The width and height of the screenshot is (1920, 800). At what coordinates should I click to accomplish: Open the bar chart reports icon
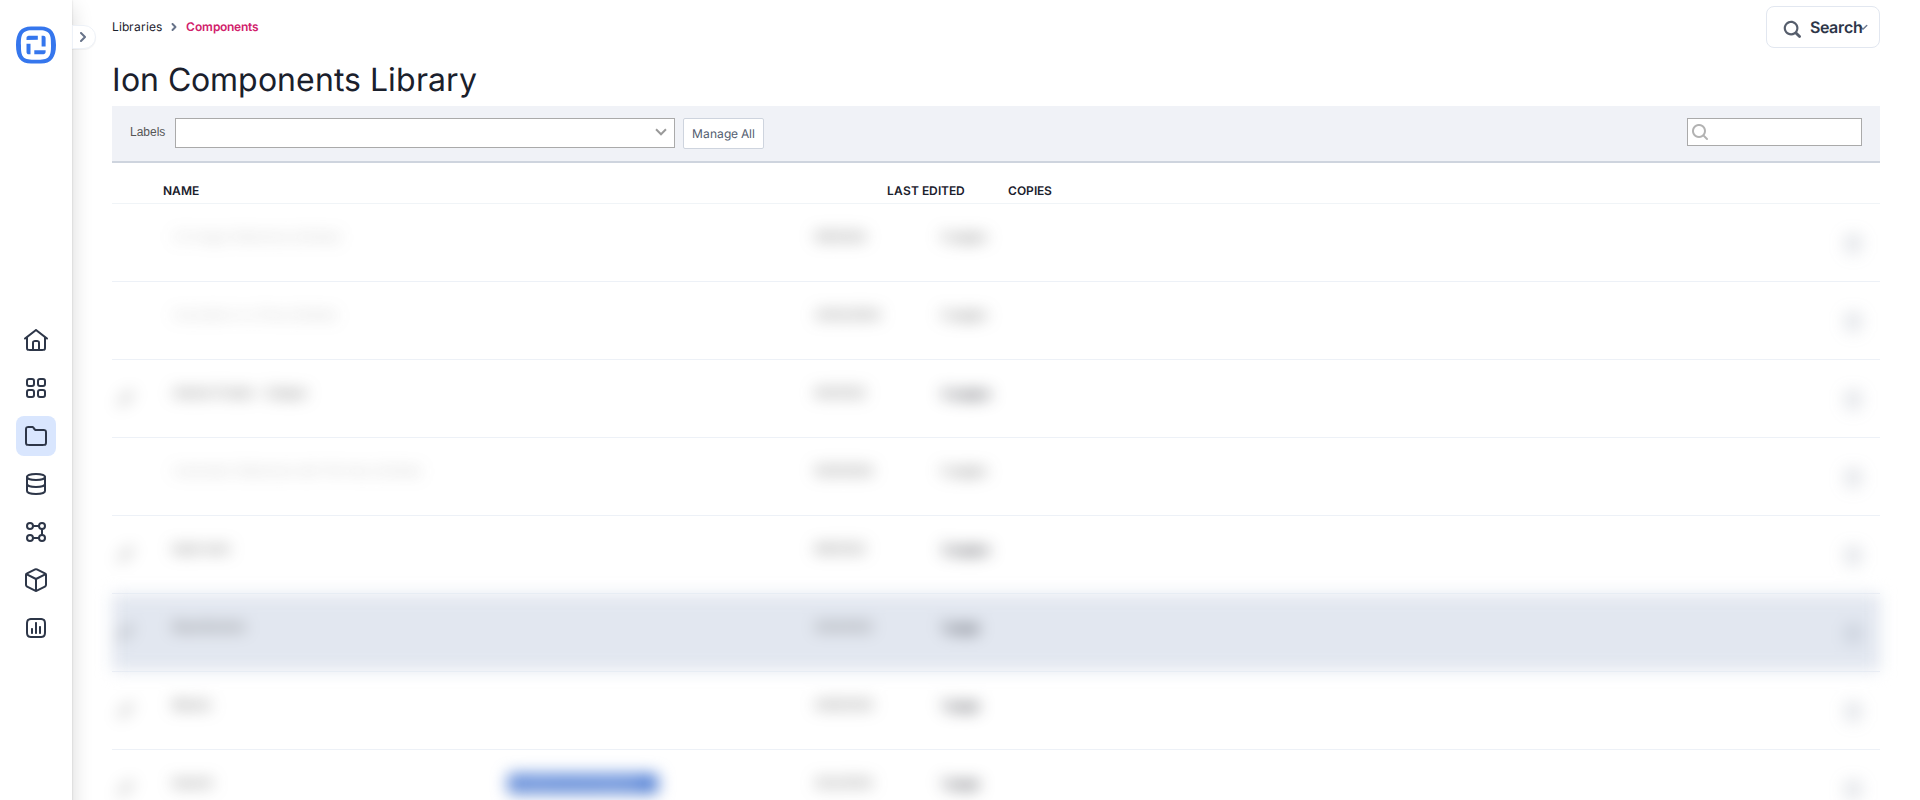point(36,628)
